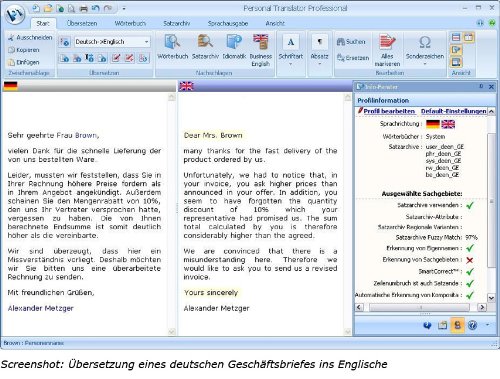Switch to the Übersetzen ribbon tab
Screen dimensions: 500x379
[82, 23]
